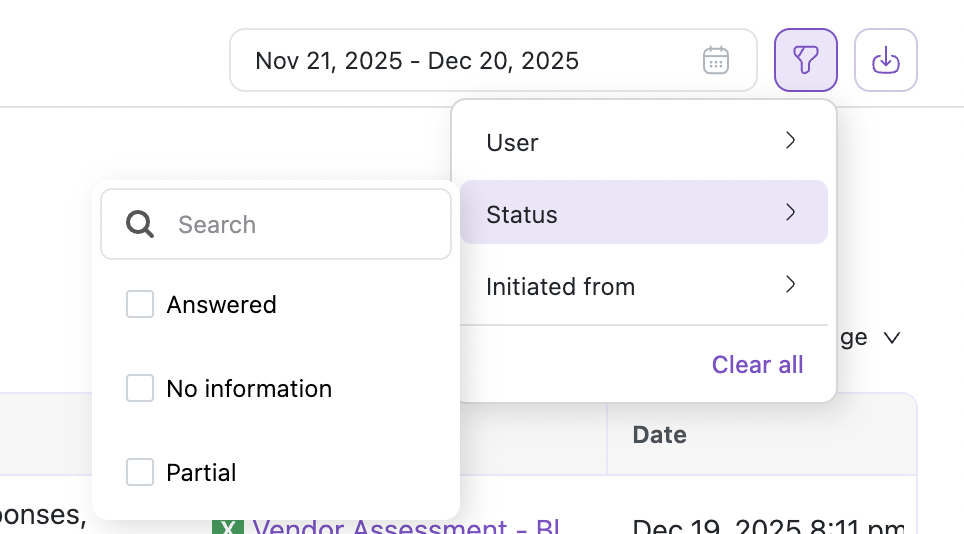
Task: Toggle the filter funnel button
Action: click(x=806, y=60)
